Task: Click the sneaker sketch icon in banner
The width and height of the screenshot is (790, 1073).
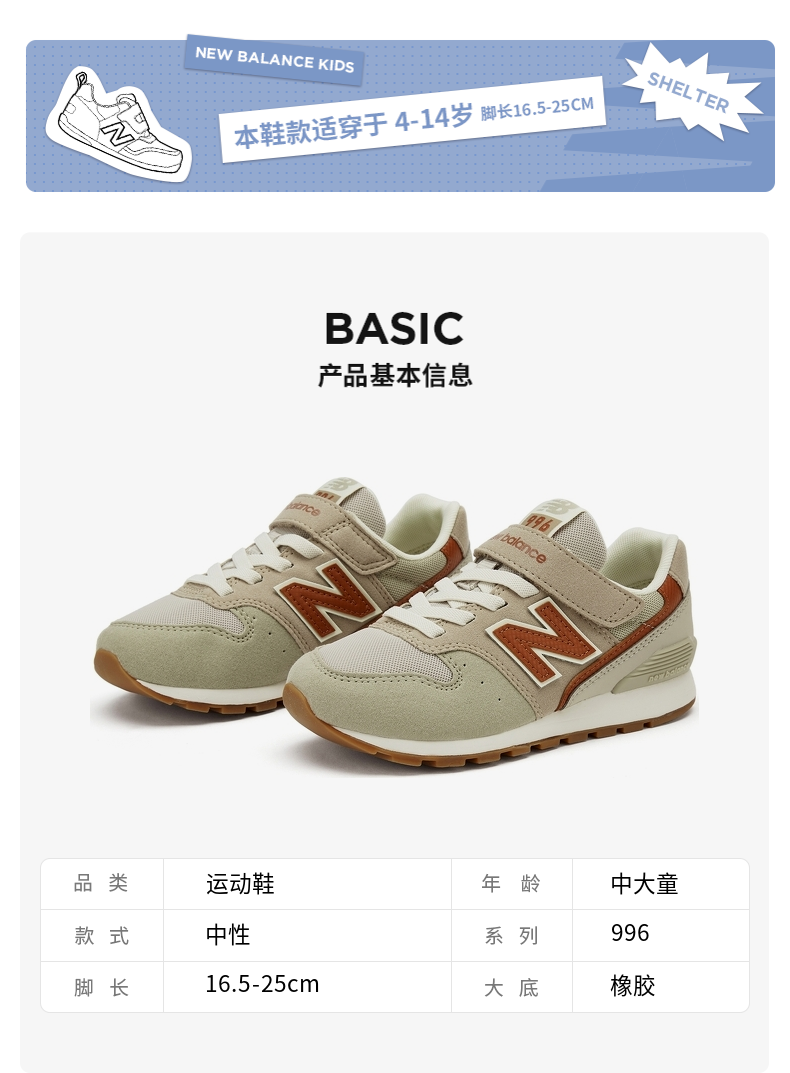Action: (118, 125)
